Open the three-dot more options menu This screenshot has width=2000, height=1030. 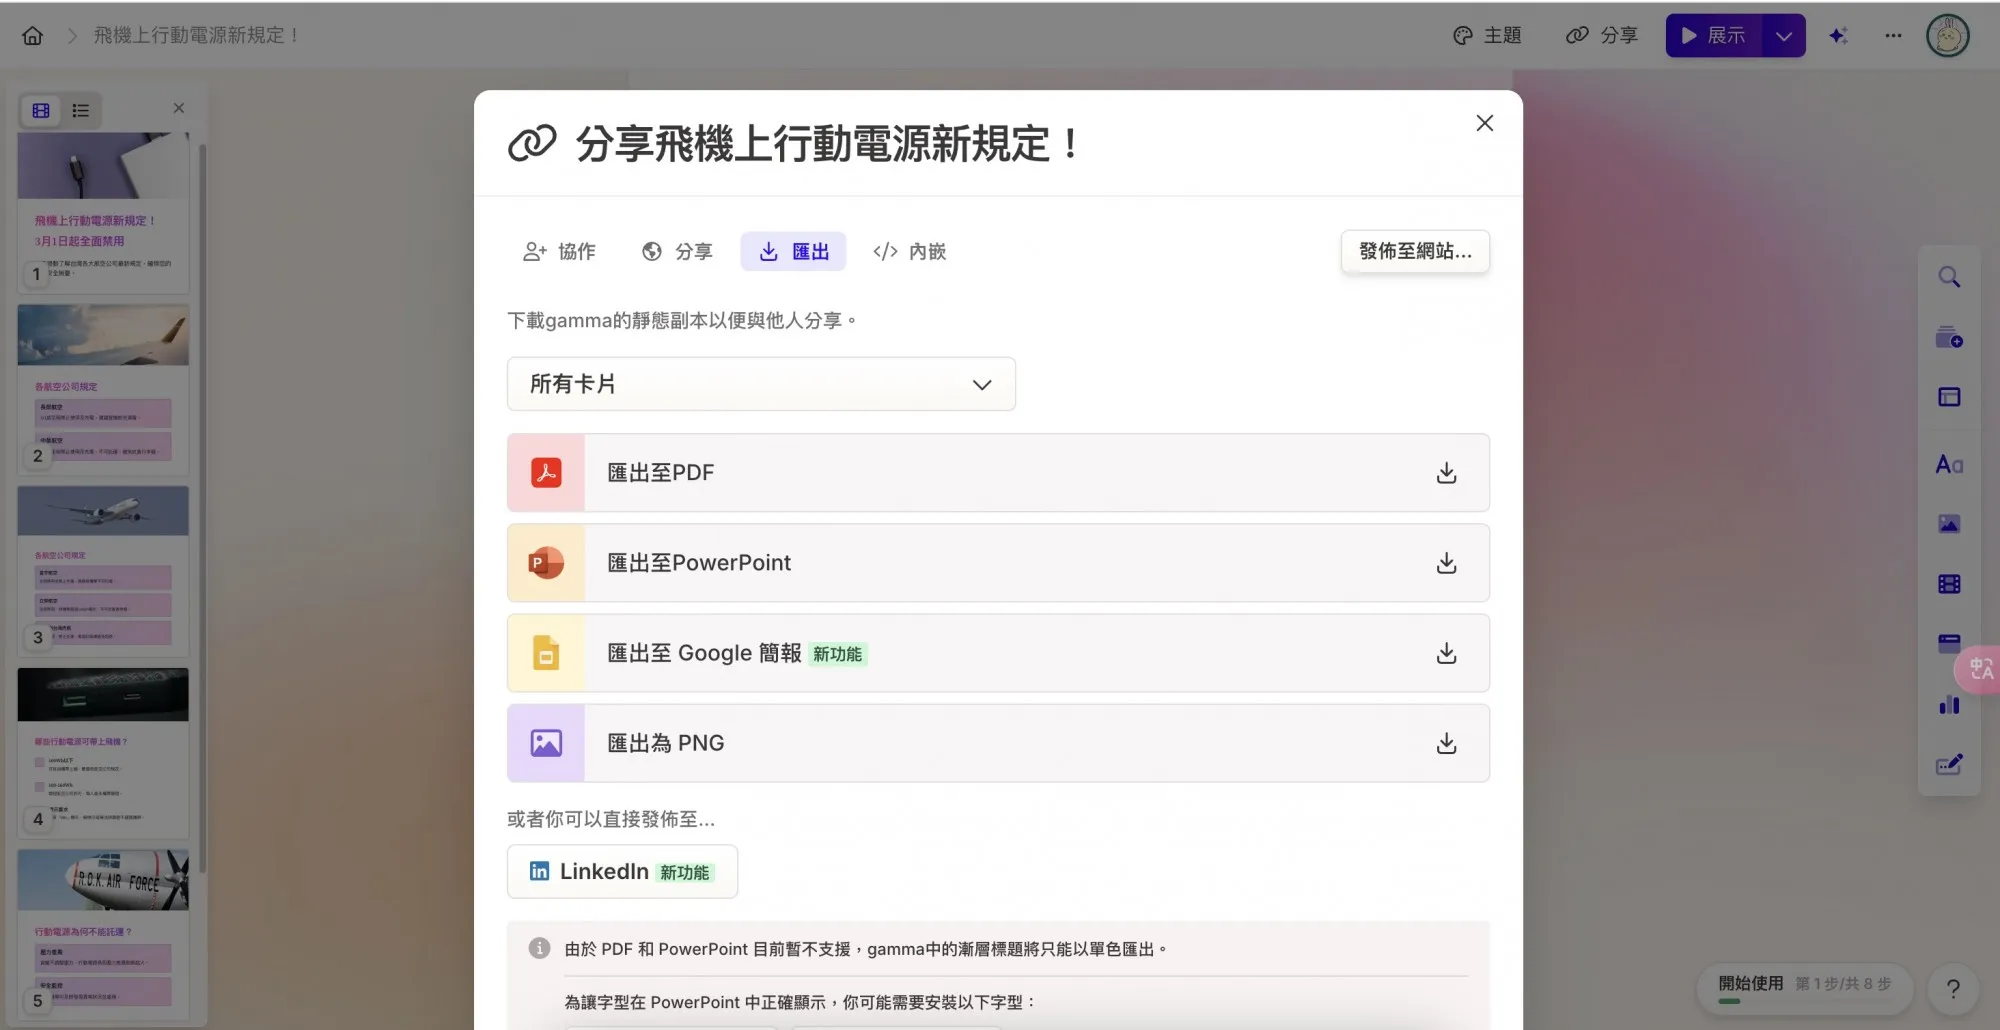pyautogui.click(x=1893, y=36)
